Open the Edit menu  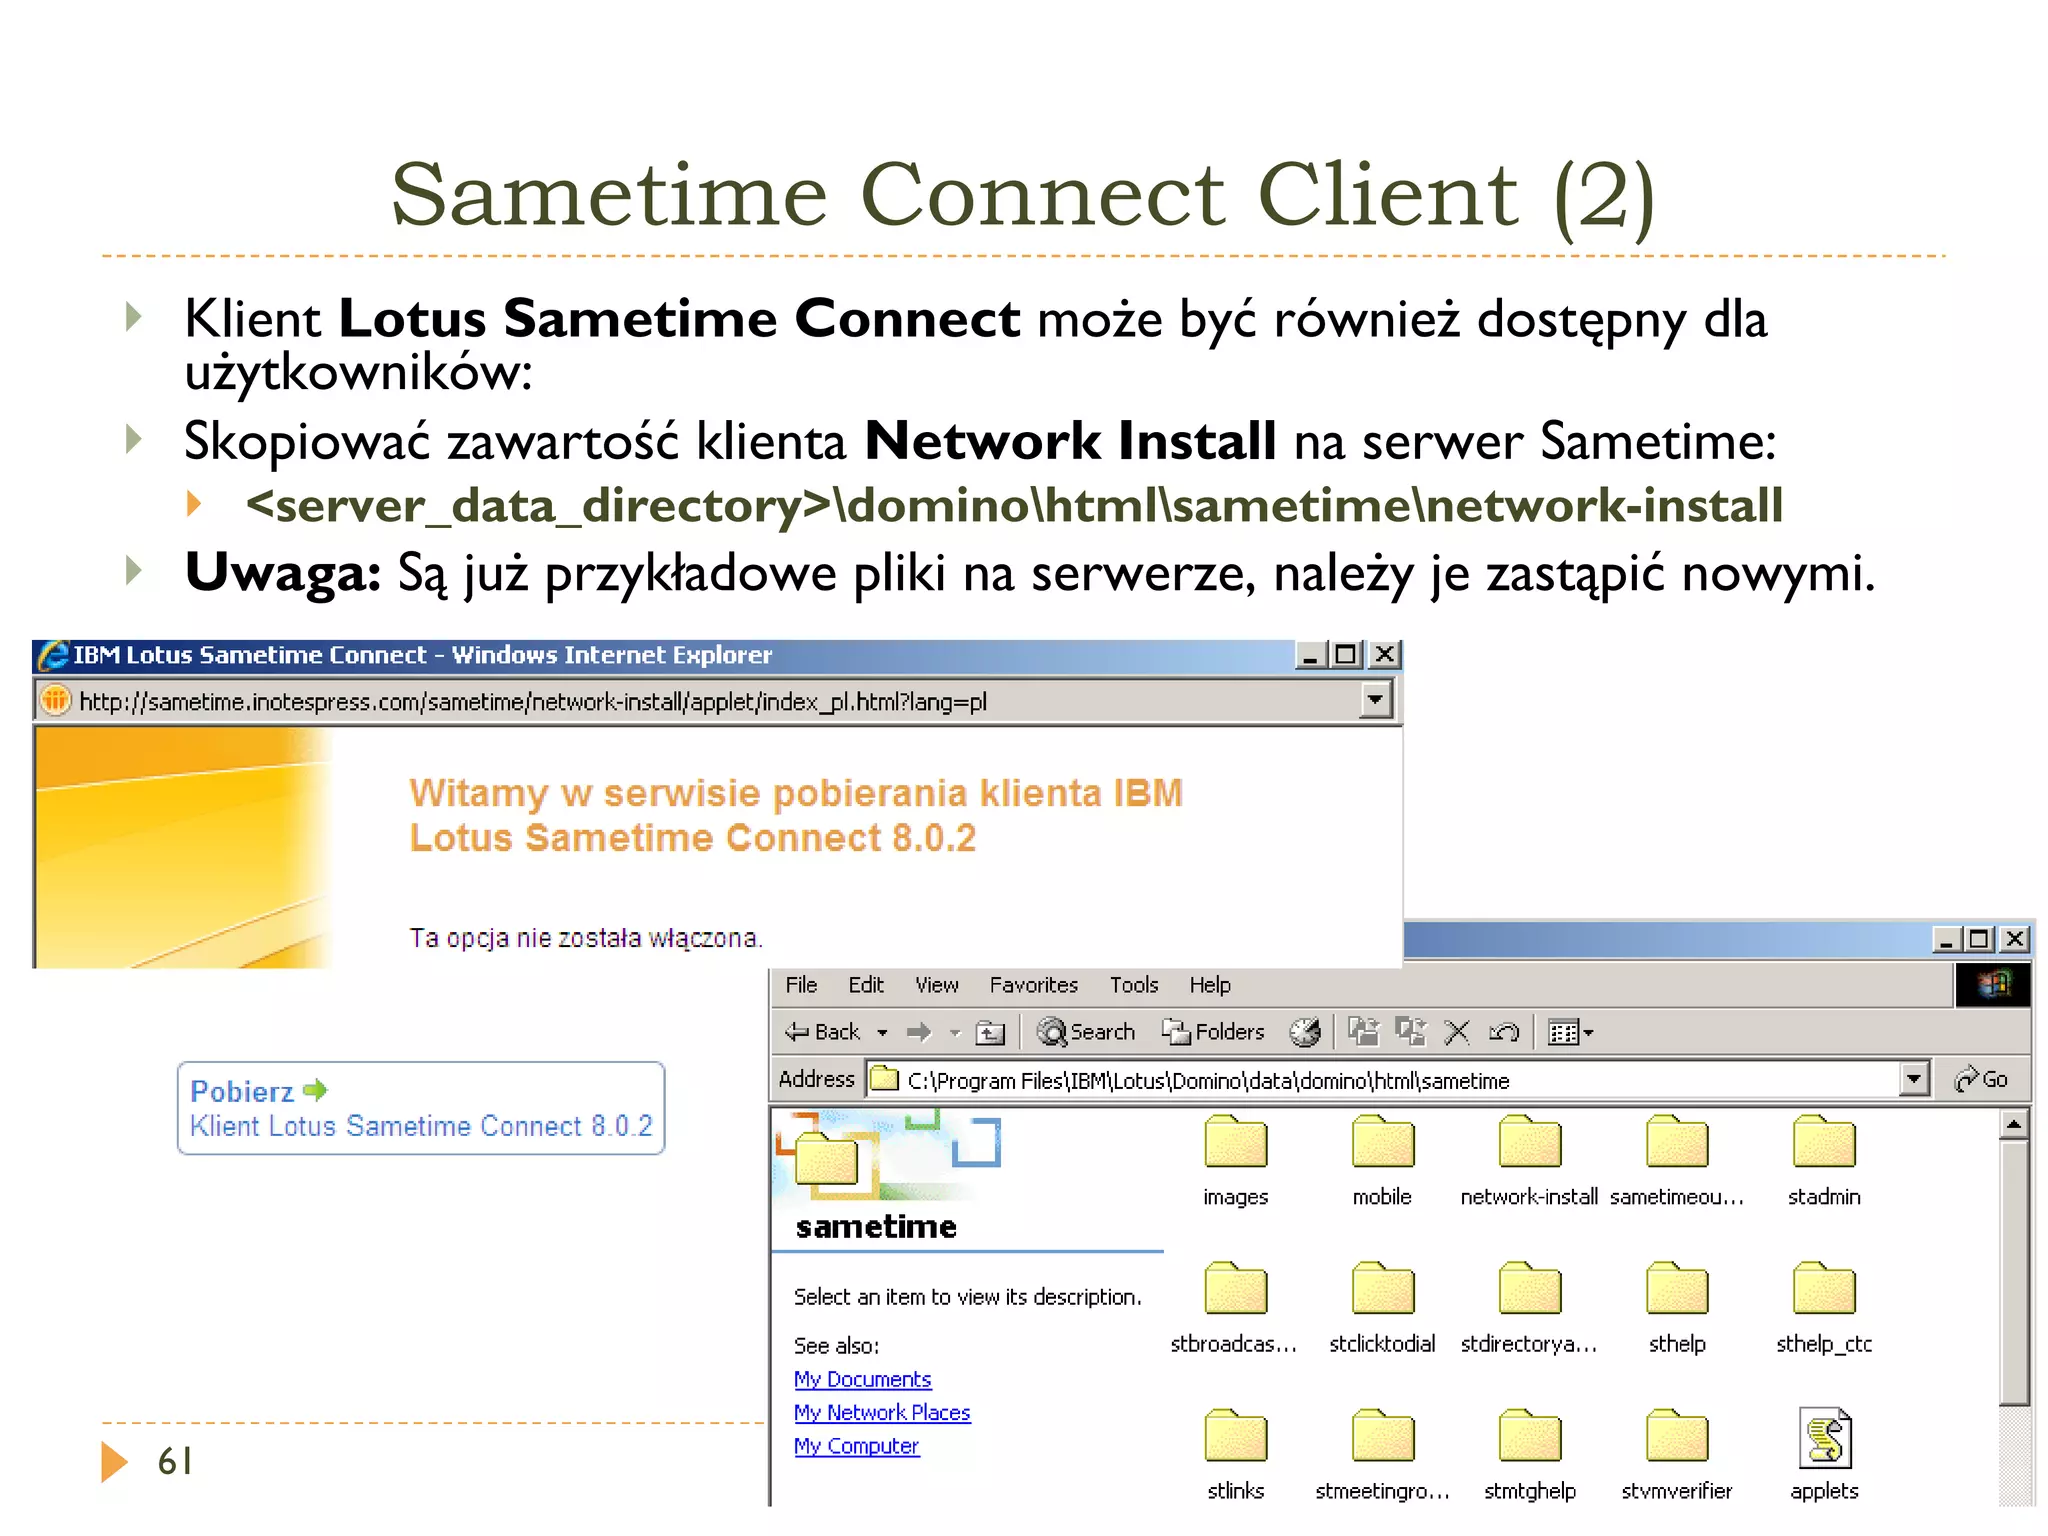[x=866, y=985]
